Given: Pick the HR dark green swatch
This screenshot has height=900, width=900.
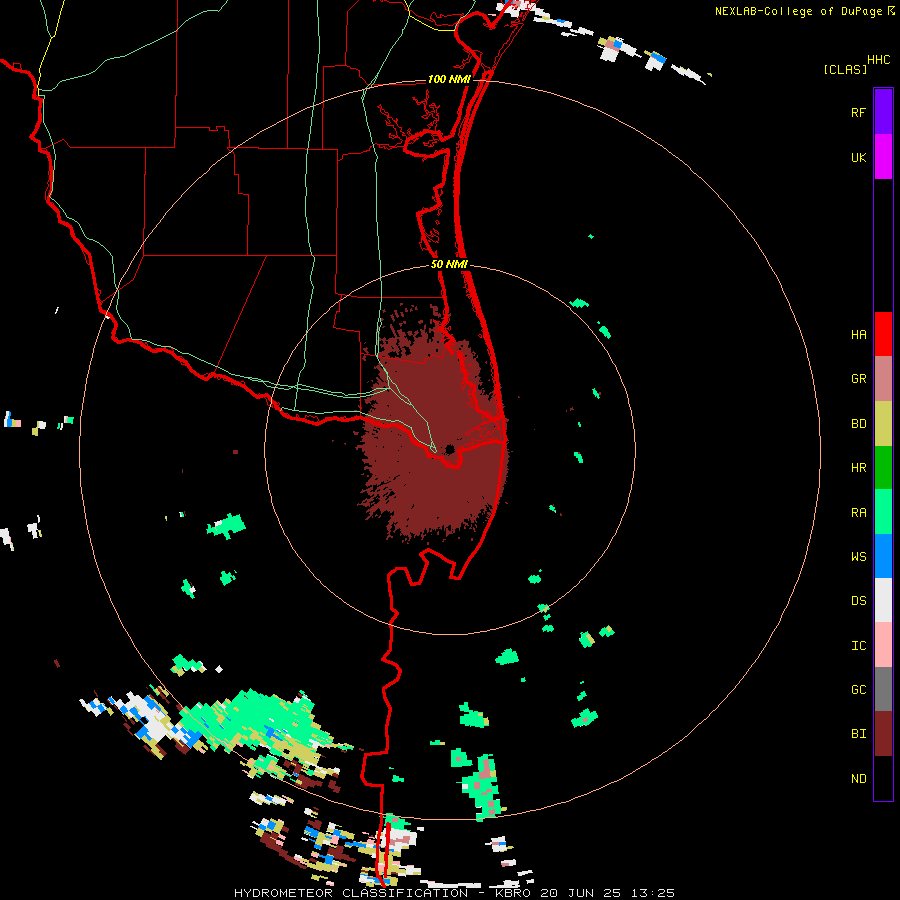Looking at the screenshot, I should (x=883, y=468).
